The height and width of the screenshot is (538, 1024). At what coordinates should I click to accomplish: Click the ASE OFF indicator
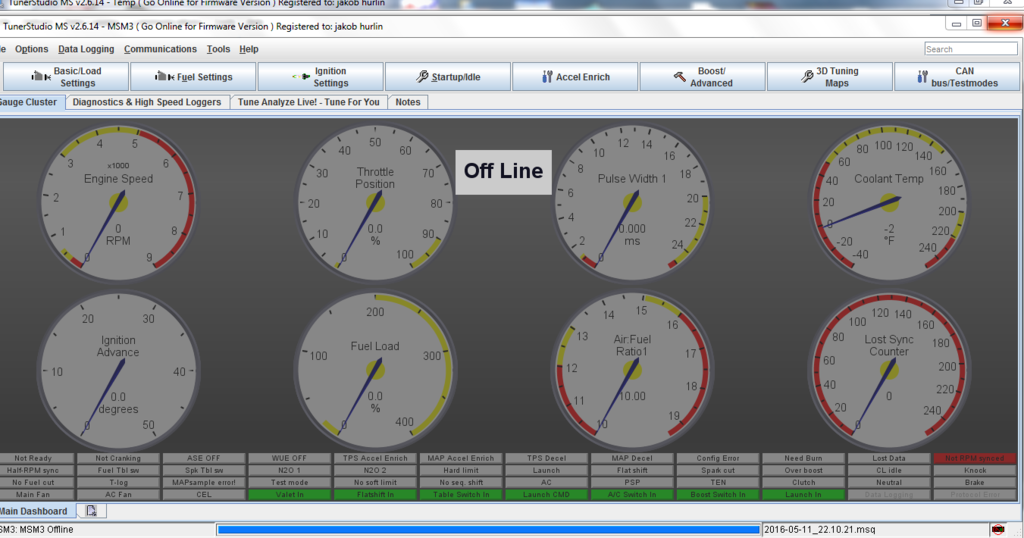click(x=204, y=458)
